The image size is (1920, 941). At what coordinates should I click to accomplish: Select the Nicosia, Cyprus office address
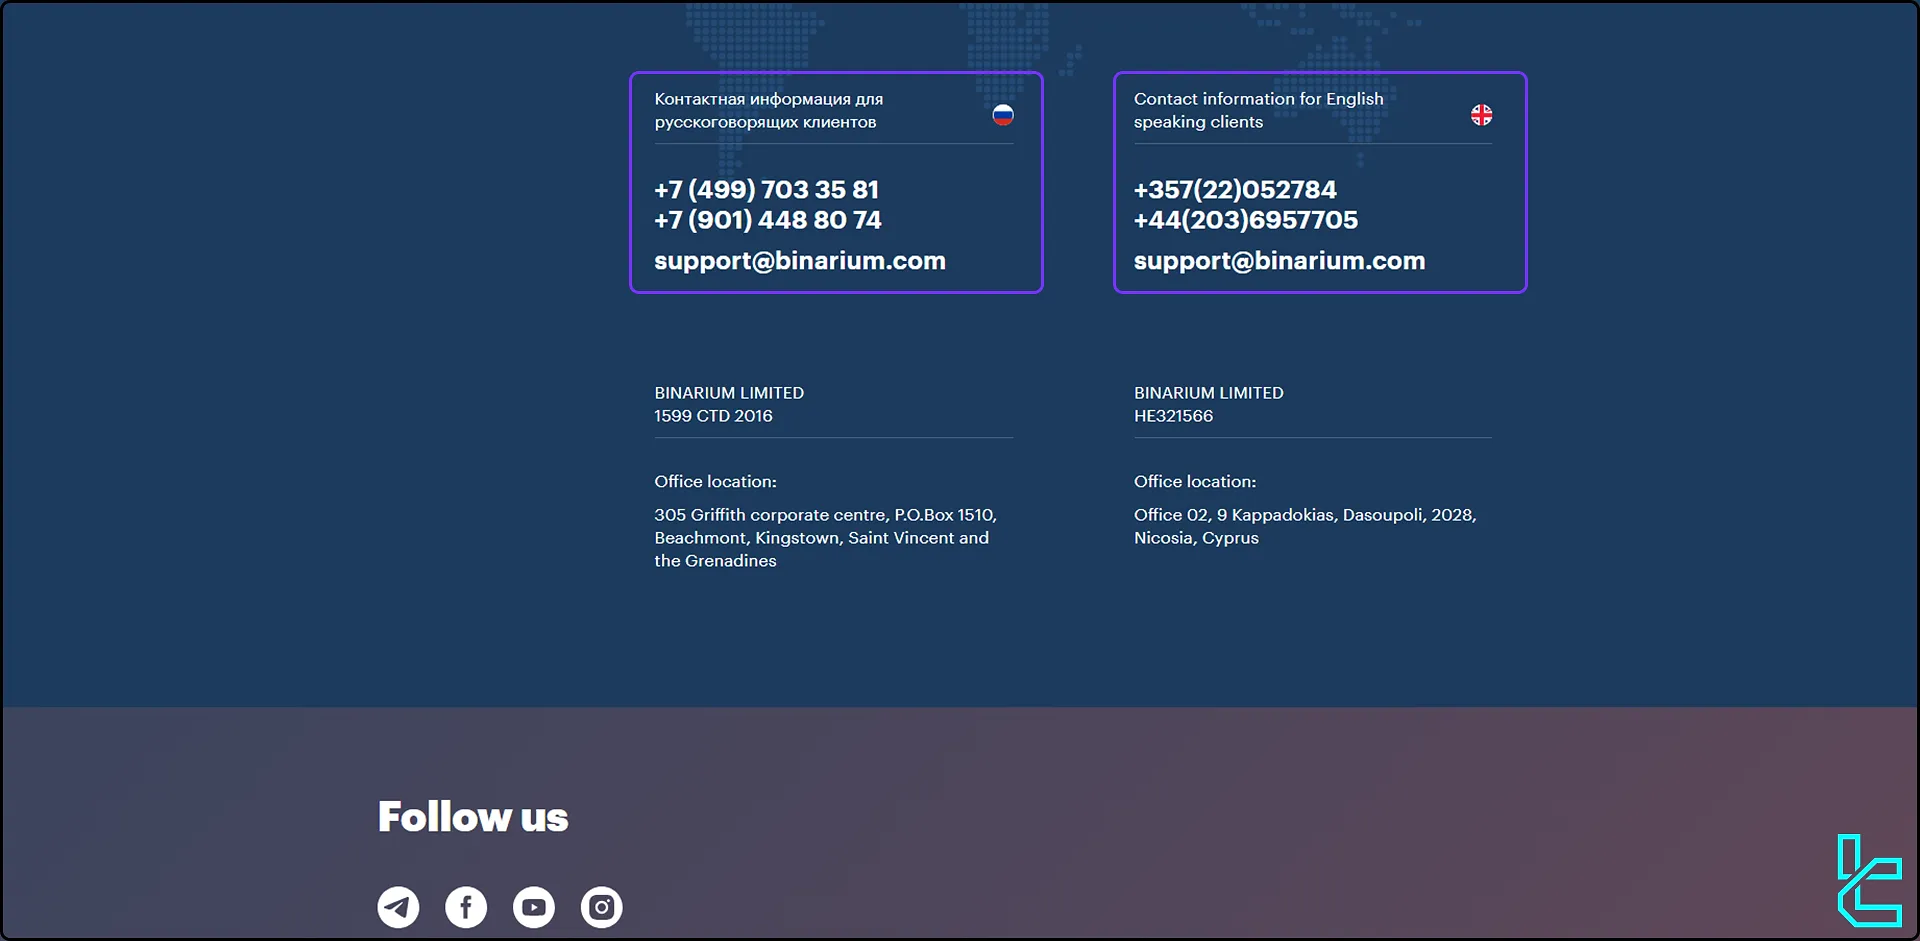coord(1305,526)
